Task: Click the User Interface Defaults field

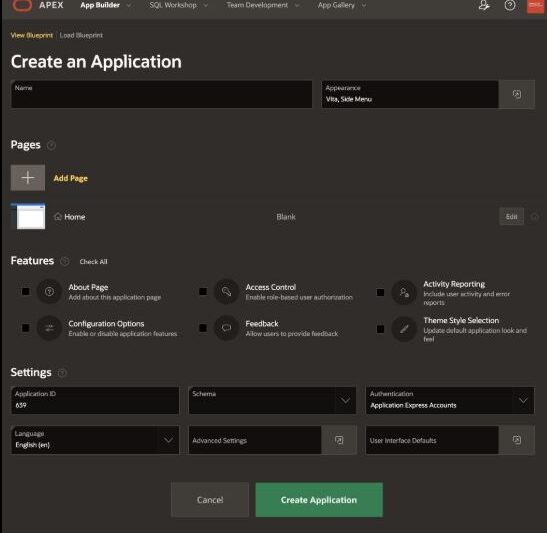Action: (x=432, y=440)
